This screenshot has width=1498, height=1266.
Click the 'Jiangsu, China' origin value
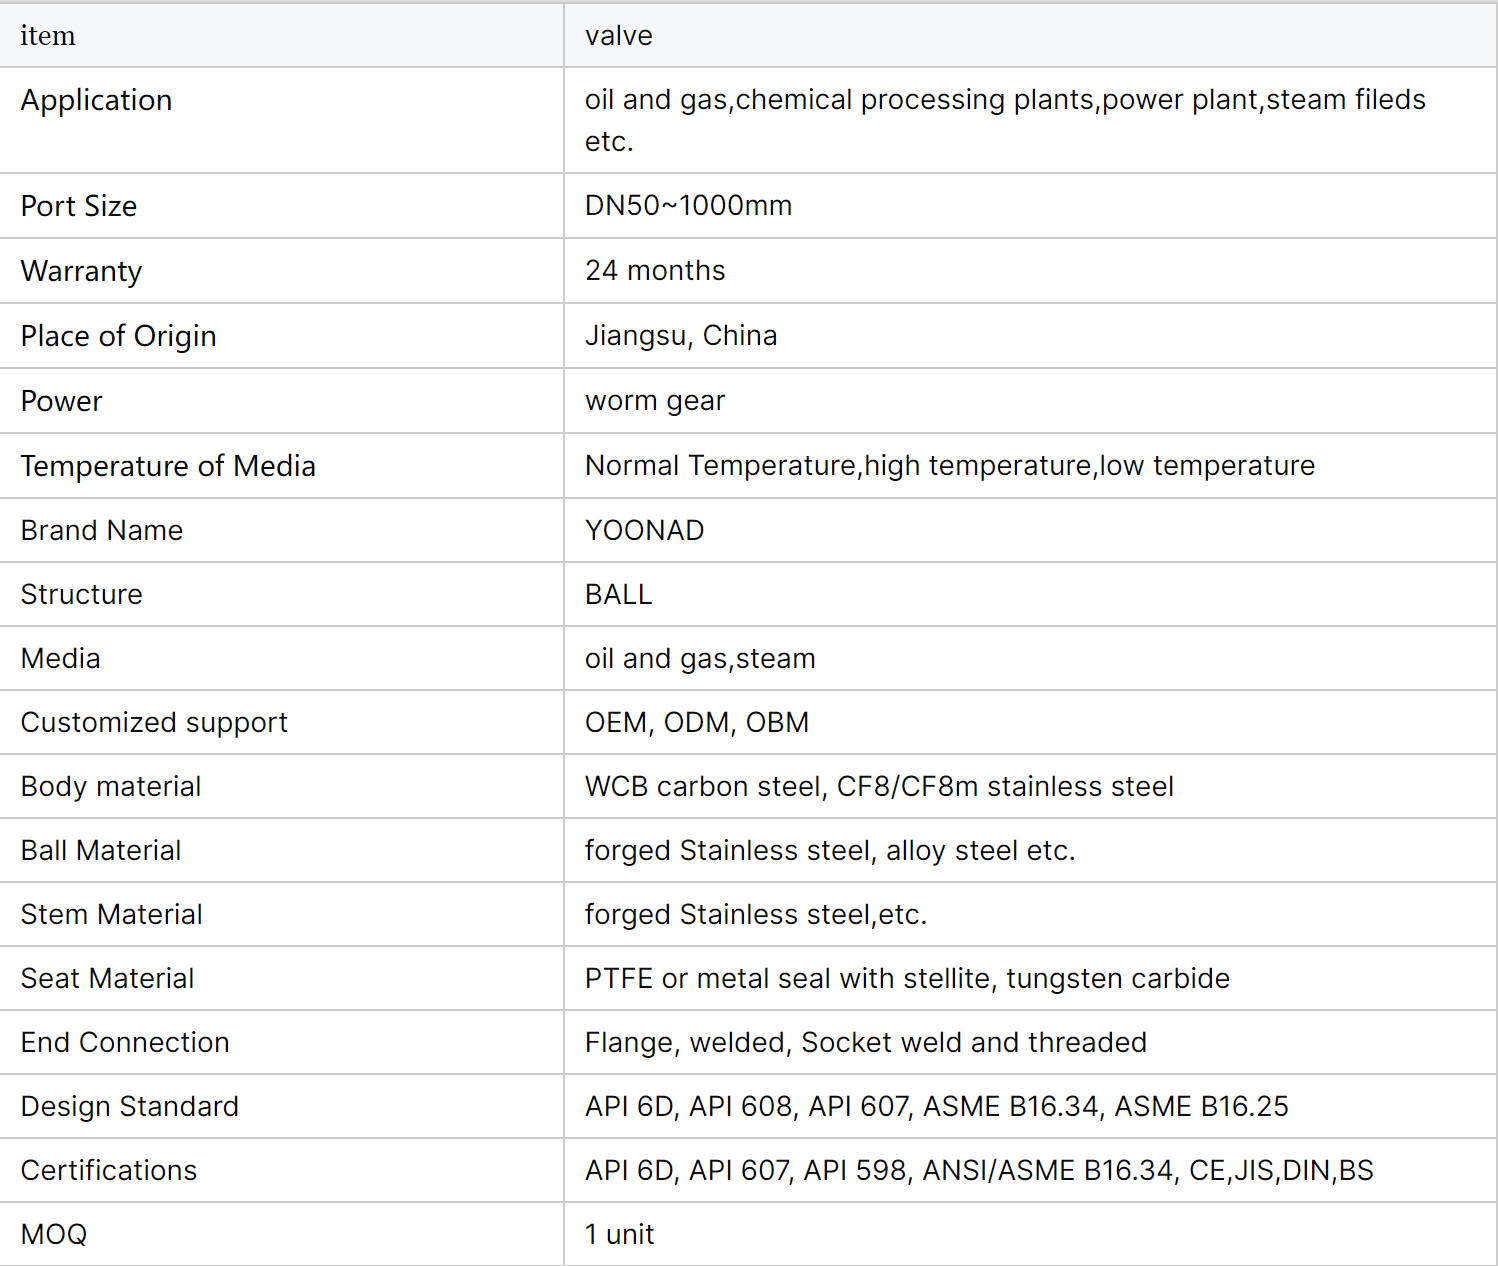(681, 335)
